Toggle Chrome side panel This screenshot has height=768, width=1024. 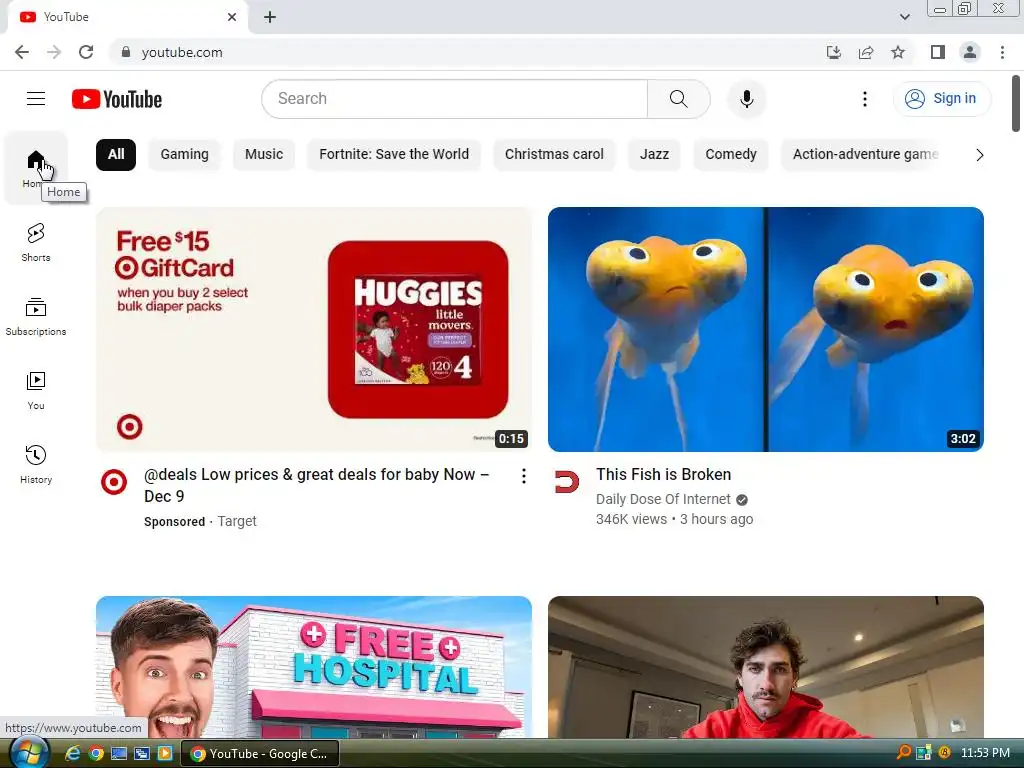pos(938,52)
